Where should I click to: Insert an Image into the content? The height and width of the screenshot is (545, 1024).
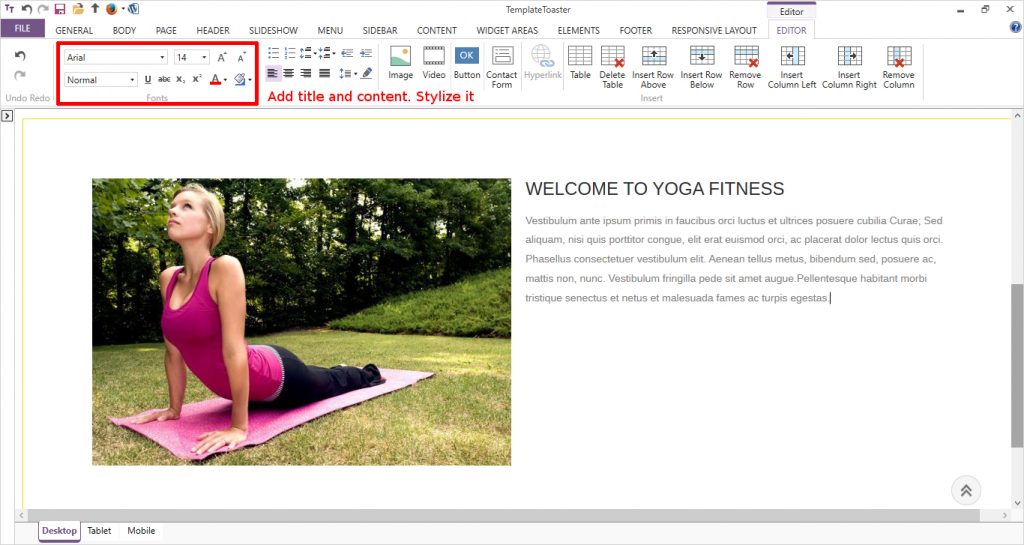[x=400, y=62]
